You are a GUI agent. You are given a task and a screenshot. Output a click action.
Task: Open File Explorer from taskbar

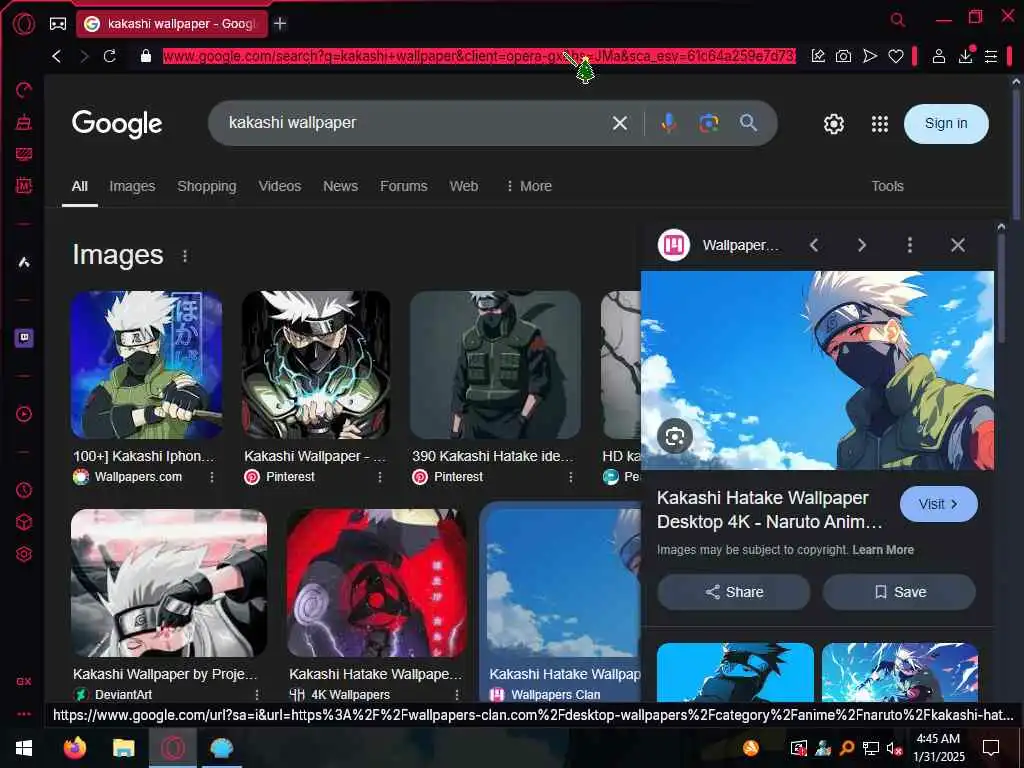(x=123, y=748)
